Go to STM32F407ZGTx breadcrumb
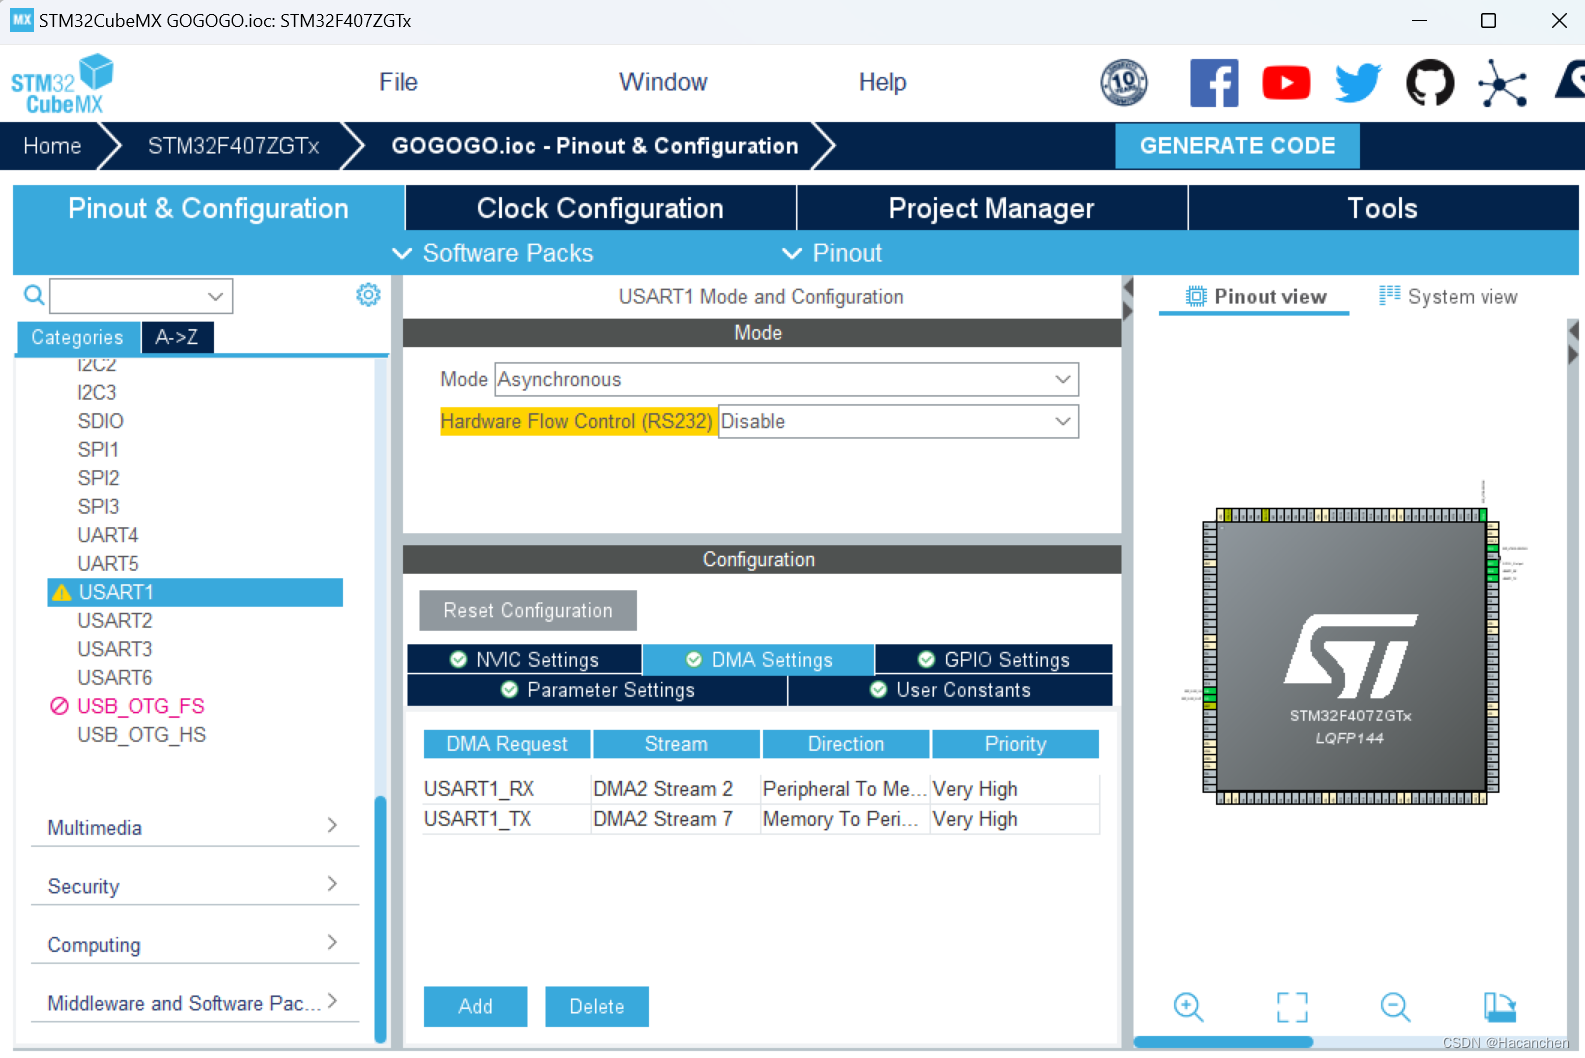This screenshot has width=1585, height=1058. 233,146
